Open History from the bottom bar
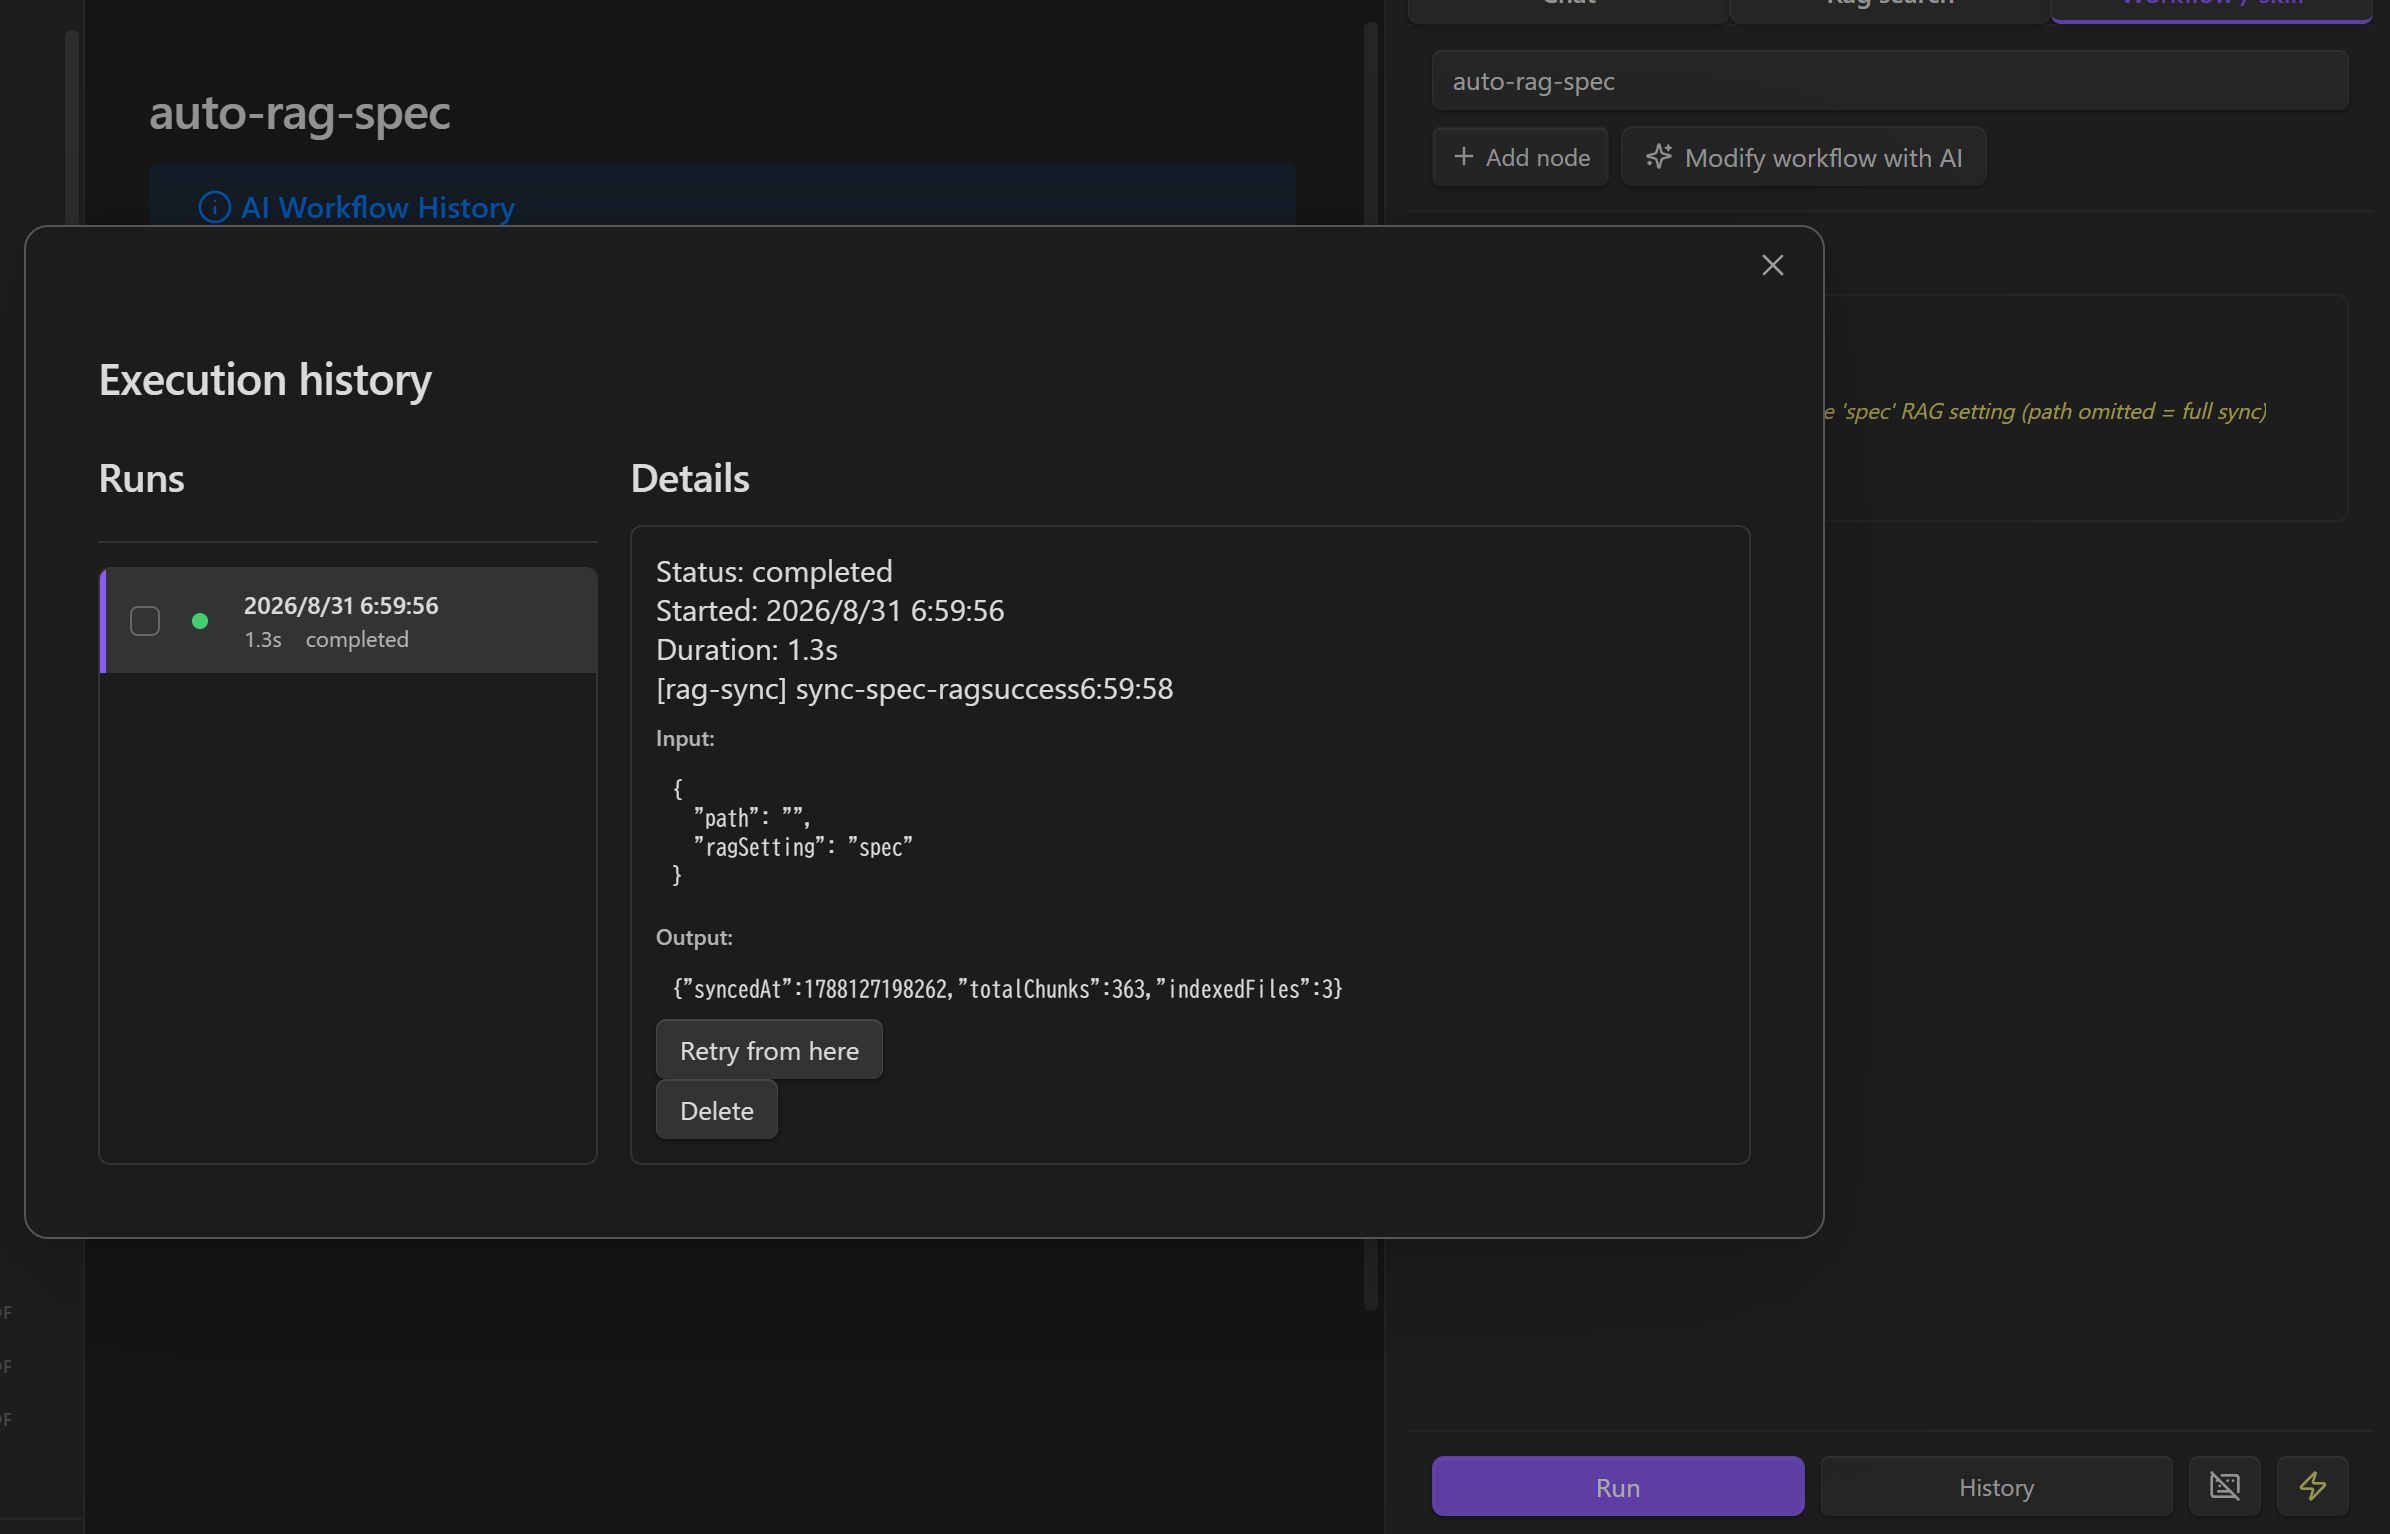The height and width of the screenshot is (1534, 2390). click(x=1996, y=1487)
